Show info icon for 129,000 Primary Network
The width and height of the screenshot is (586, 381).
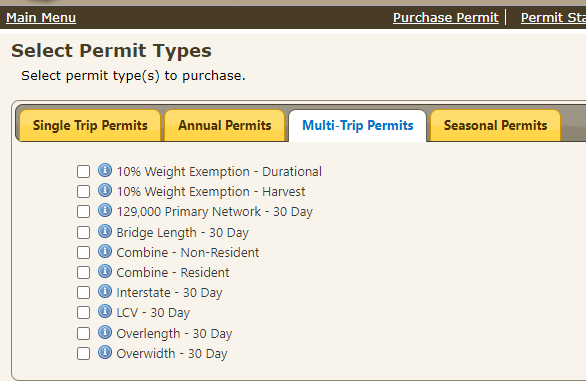[x=105, y=210]
